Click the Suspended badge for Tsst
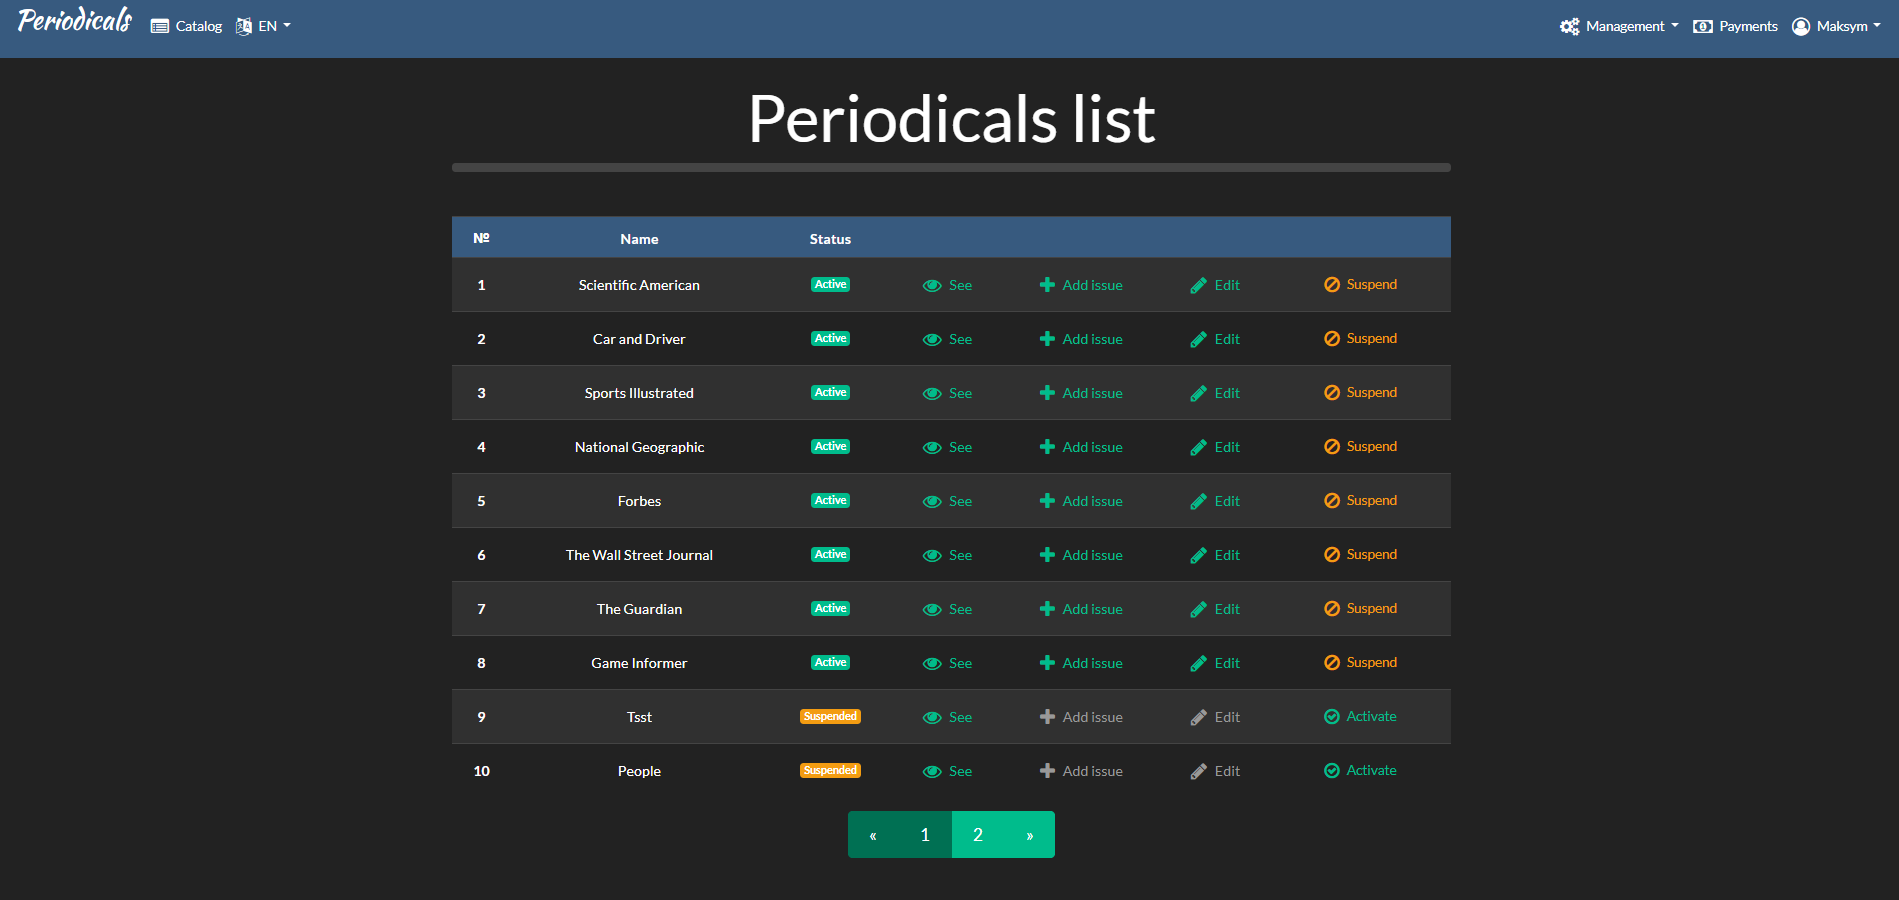Viewport: 1899px width, 900px height. point(830,717)
